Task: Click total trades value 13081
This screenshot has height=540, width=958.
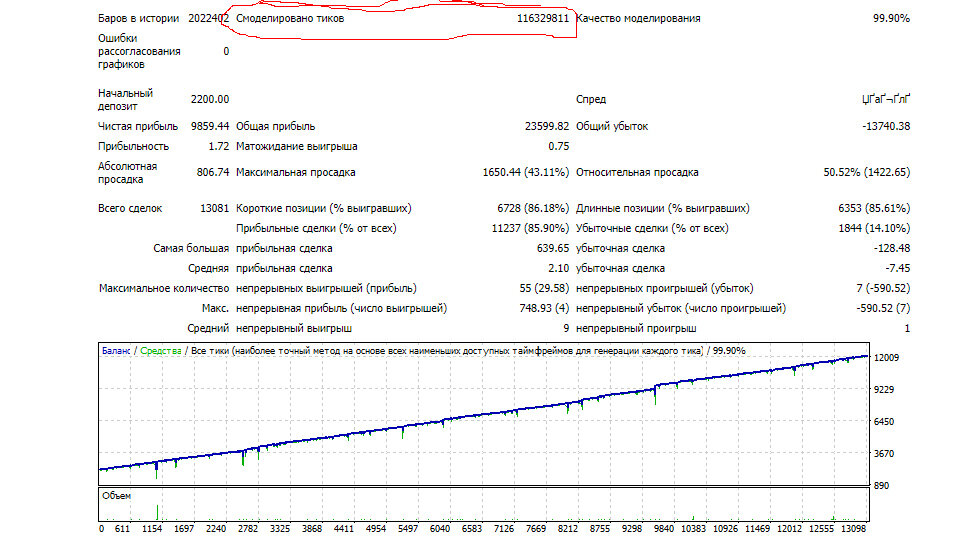Action: click(x=214, y=208)
